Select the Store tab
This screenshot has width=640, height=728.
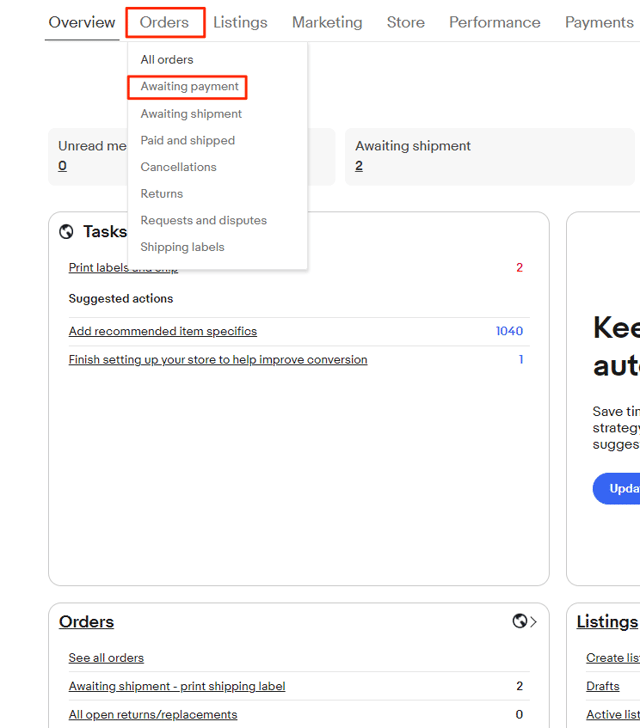pyautogui.click(x=405, y=22)
